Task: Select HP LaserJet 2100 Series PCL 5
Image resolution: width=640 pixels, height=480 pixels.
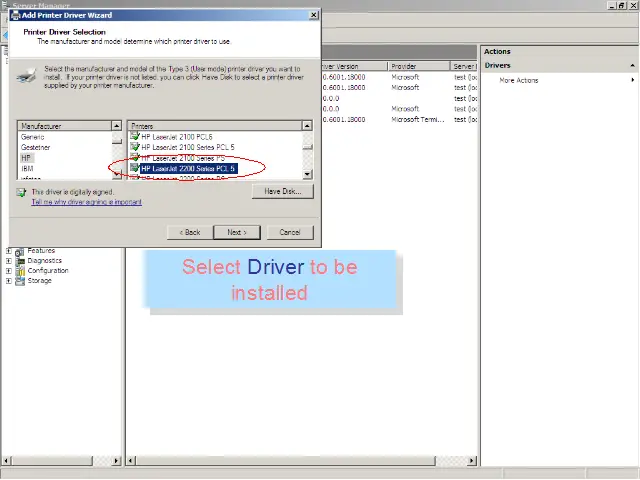Action: (x=188, y=147)
